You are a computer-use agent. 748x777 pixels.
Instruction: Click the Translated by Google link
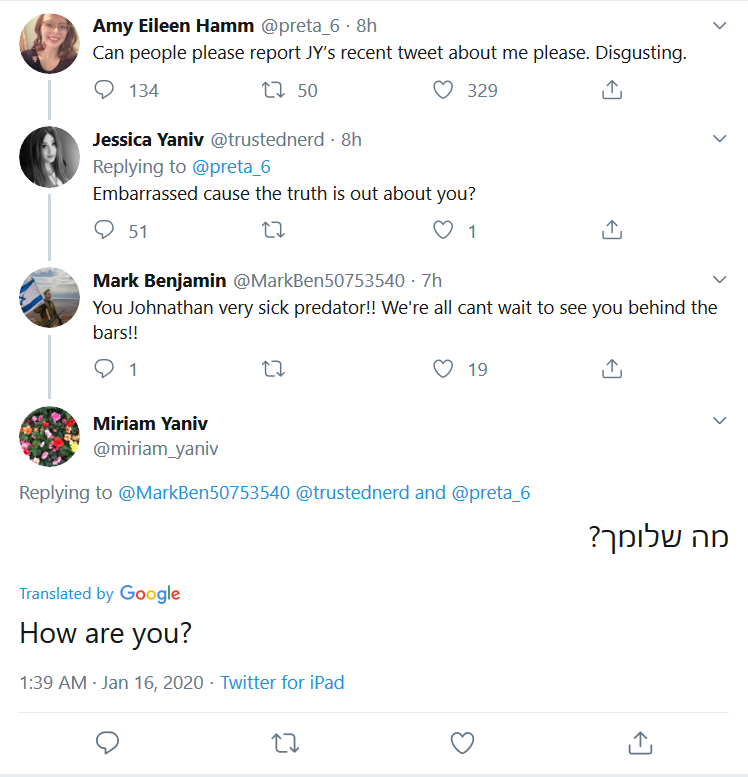(100, 593)
